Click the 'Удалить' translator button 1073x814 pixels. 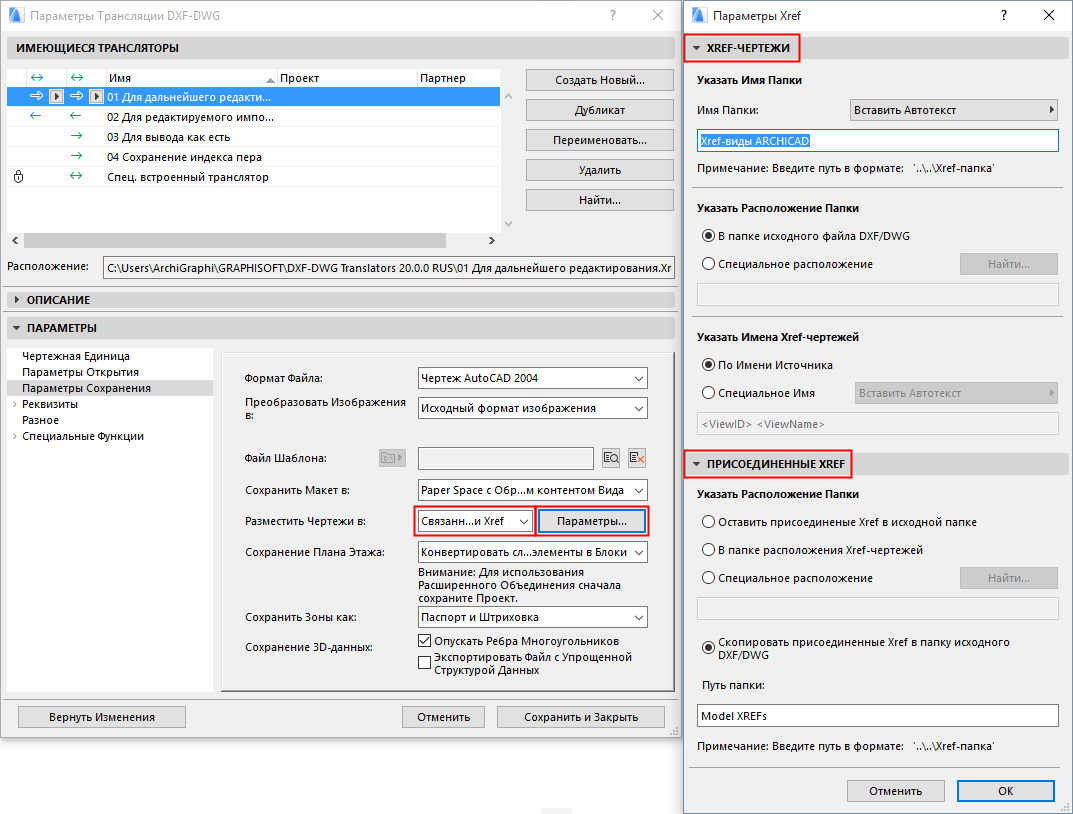point(599,170)
